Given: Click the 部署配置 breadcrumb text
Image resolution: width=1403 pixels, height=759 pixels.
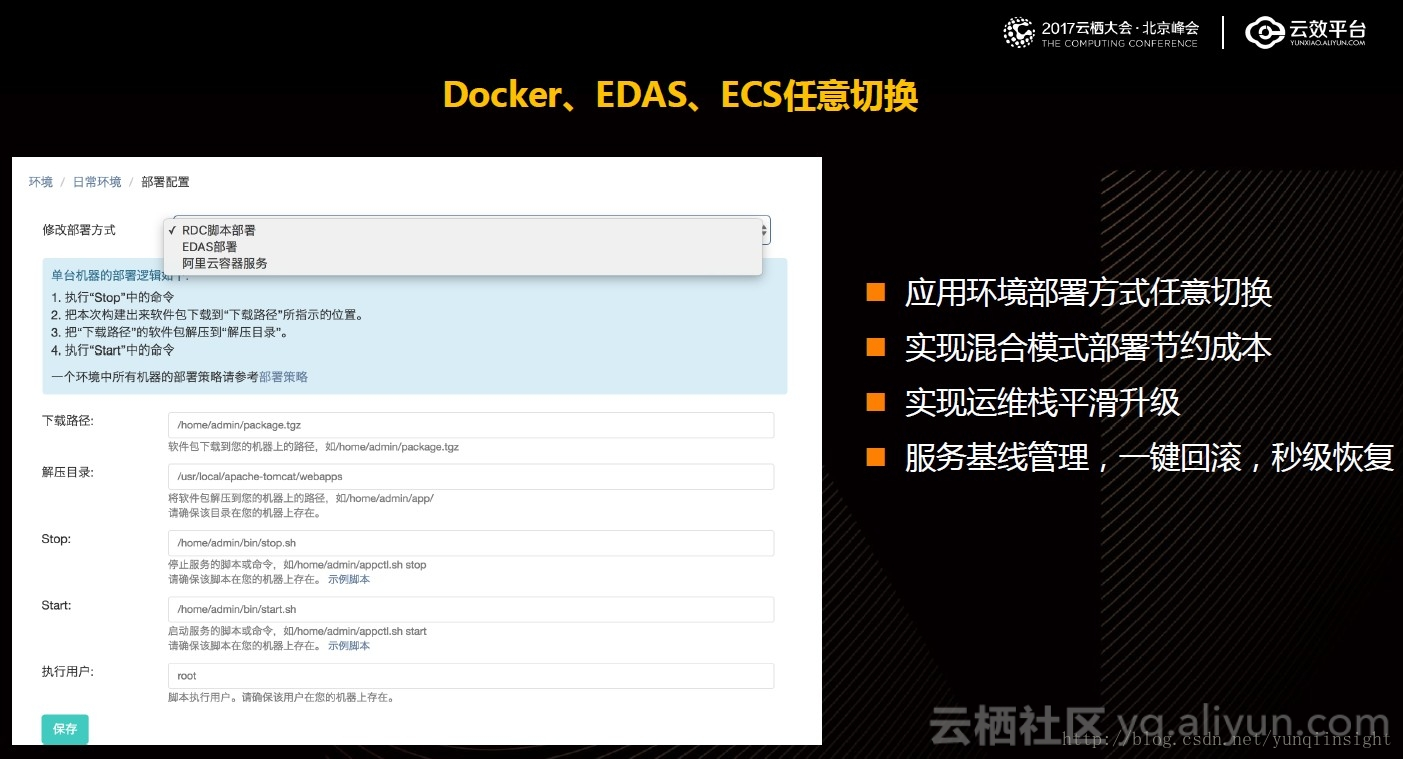Looking at the screenshot, I should 165,182.
